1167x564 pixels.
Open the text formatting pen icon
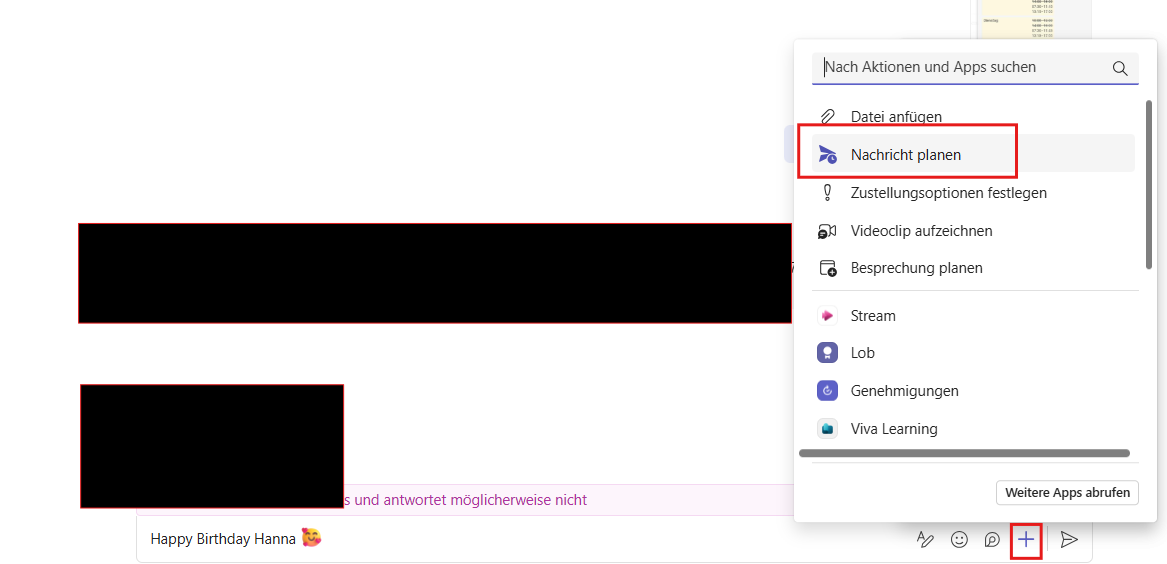pyautogui.click(x=925, y=540)
